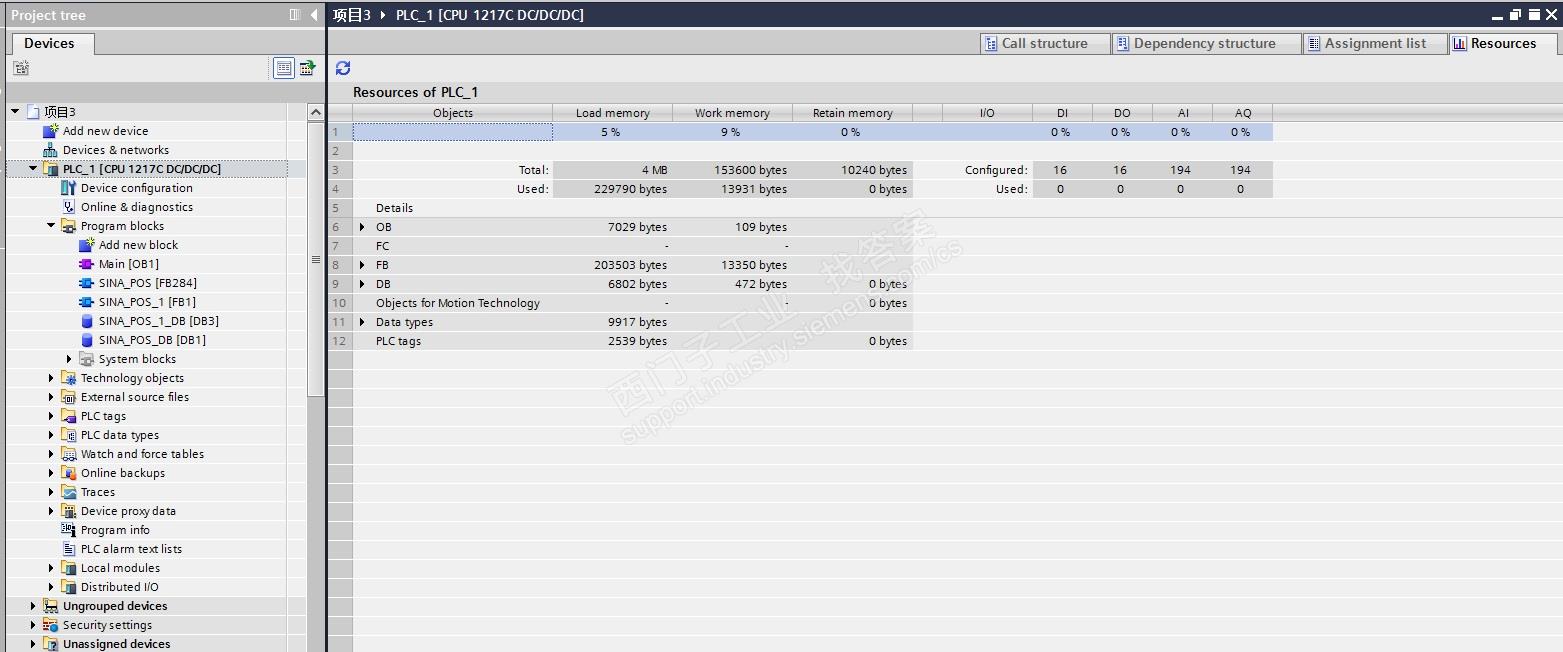This screenshot has width=1563, height=652.
Task: Click the Project tree column layout icon
Action: click(295, 15)
